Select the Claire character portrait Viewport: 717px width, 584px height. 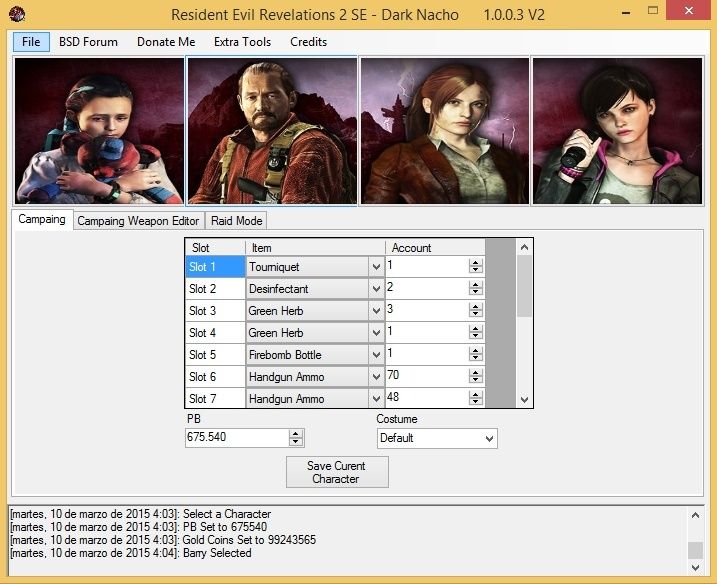tap(444, 130)
